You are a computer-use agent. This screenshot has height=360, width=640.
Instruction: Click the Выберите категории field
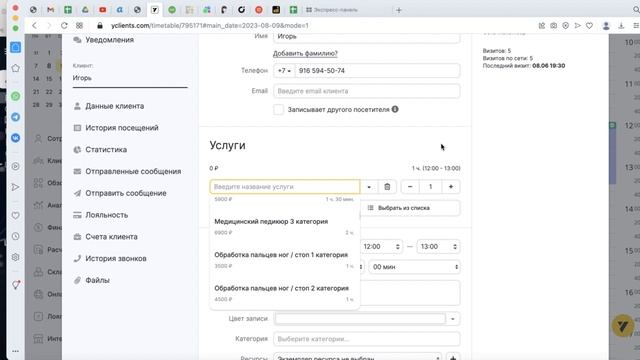tap(367, 339)
